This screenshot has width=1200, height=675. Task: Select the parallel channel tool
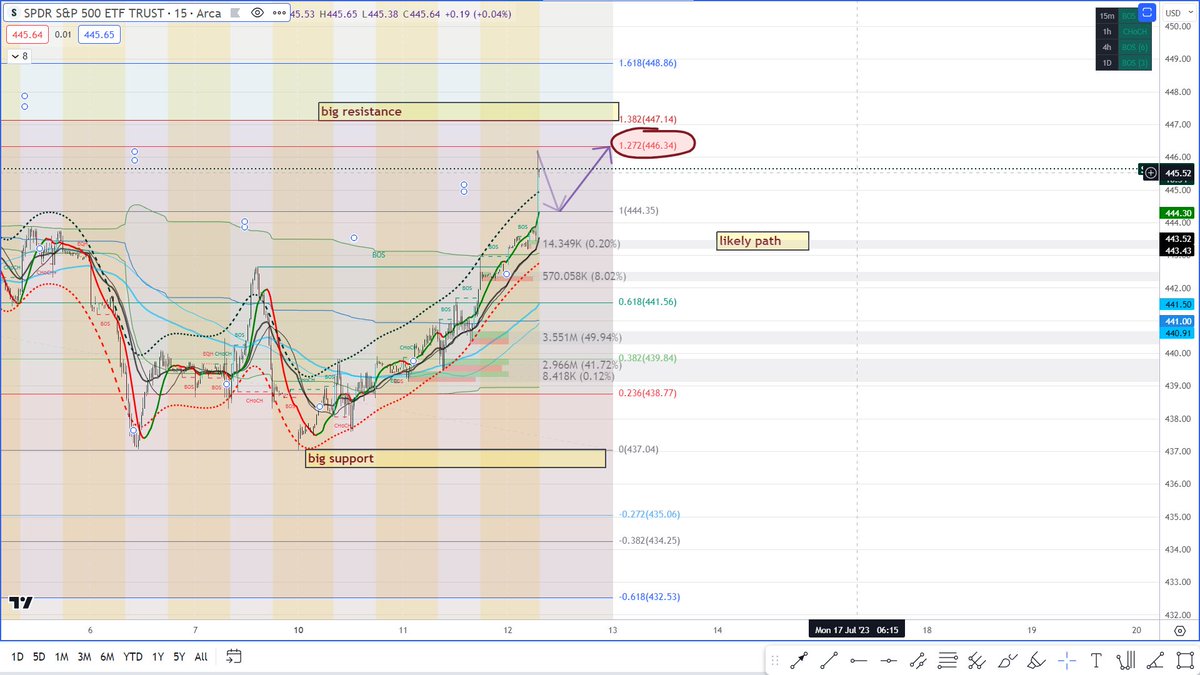click(x=918, y=660)
